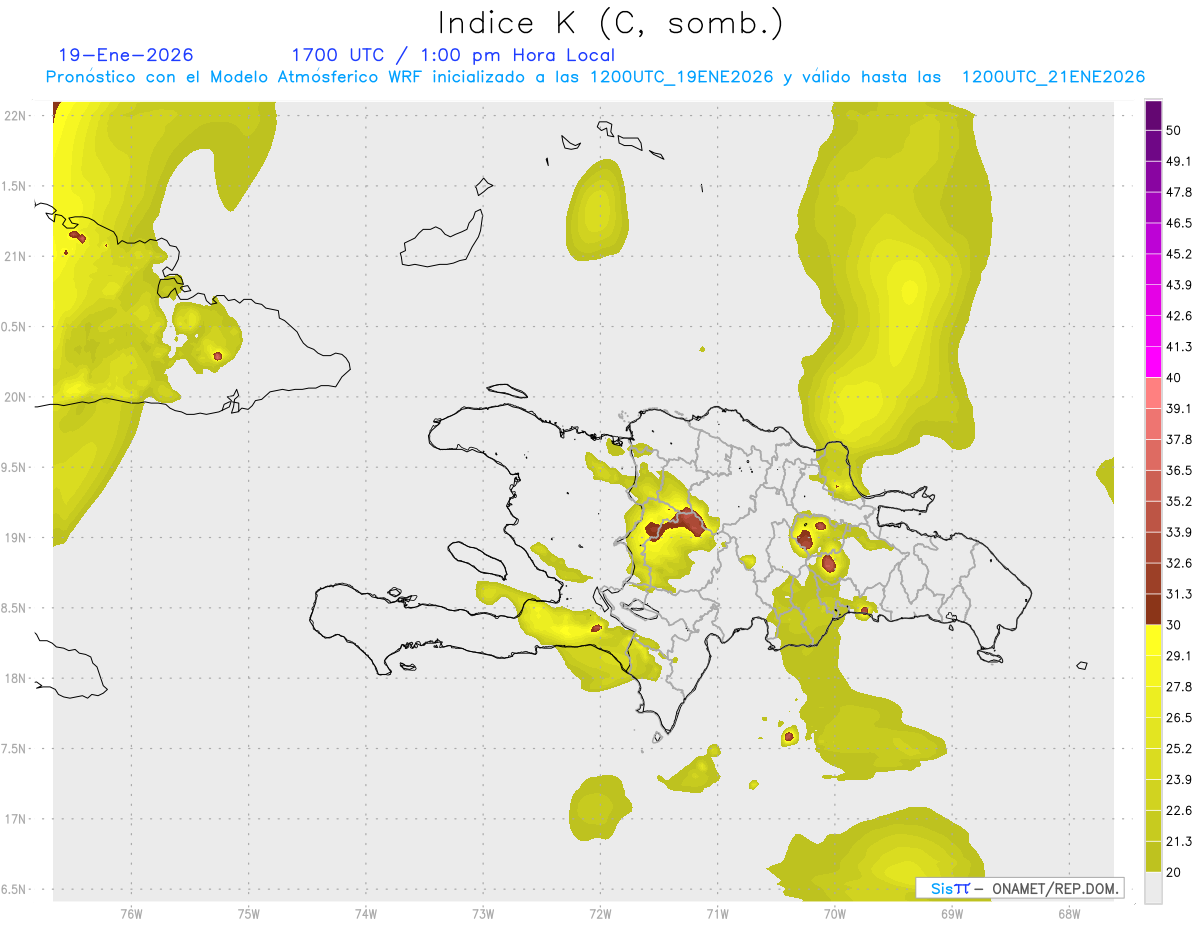This screenshot has height=927, width=1200.
Task: Pick the bright yellow legend band between 29.1 and 30
Action: point(1154,640)
